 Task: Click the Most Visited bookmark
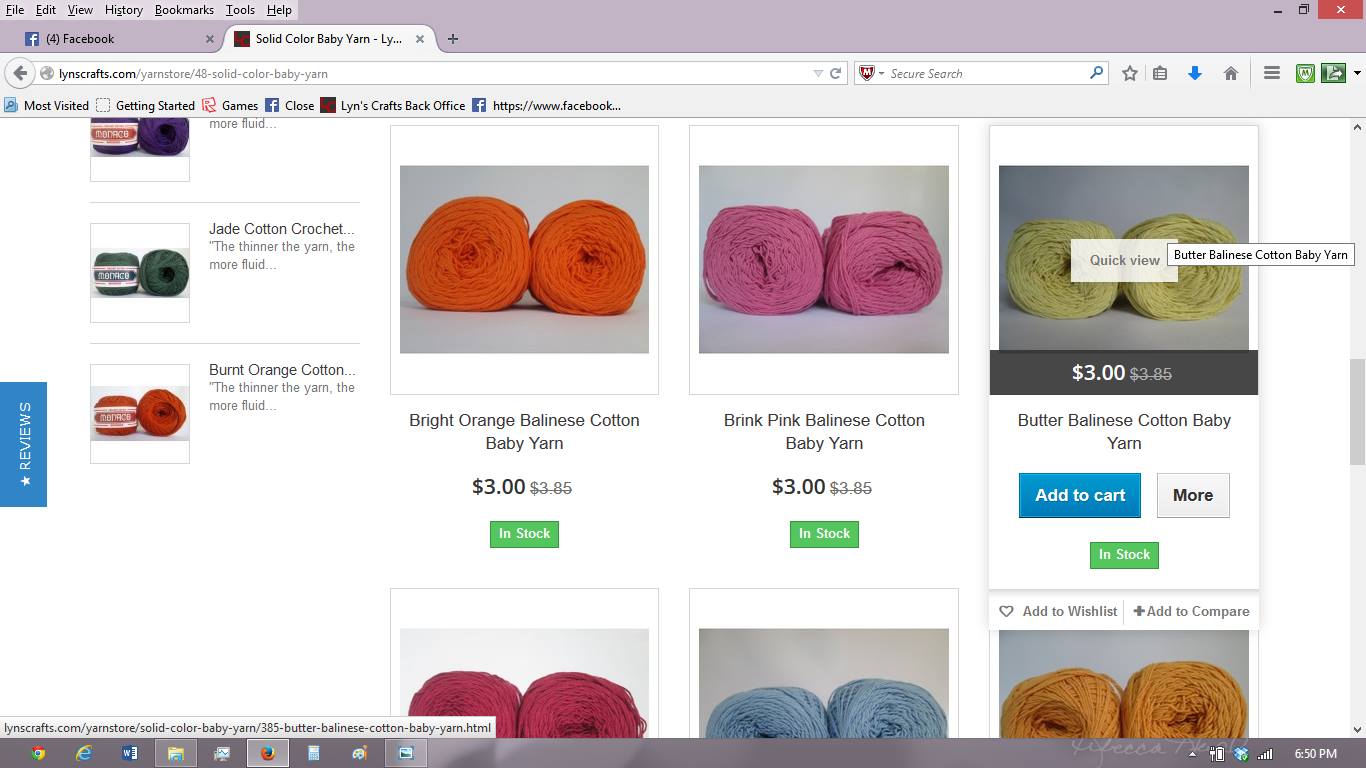[46, 105]
